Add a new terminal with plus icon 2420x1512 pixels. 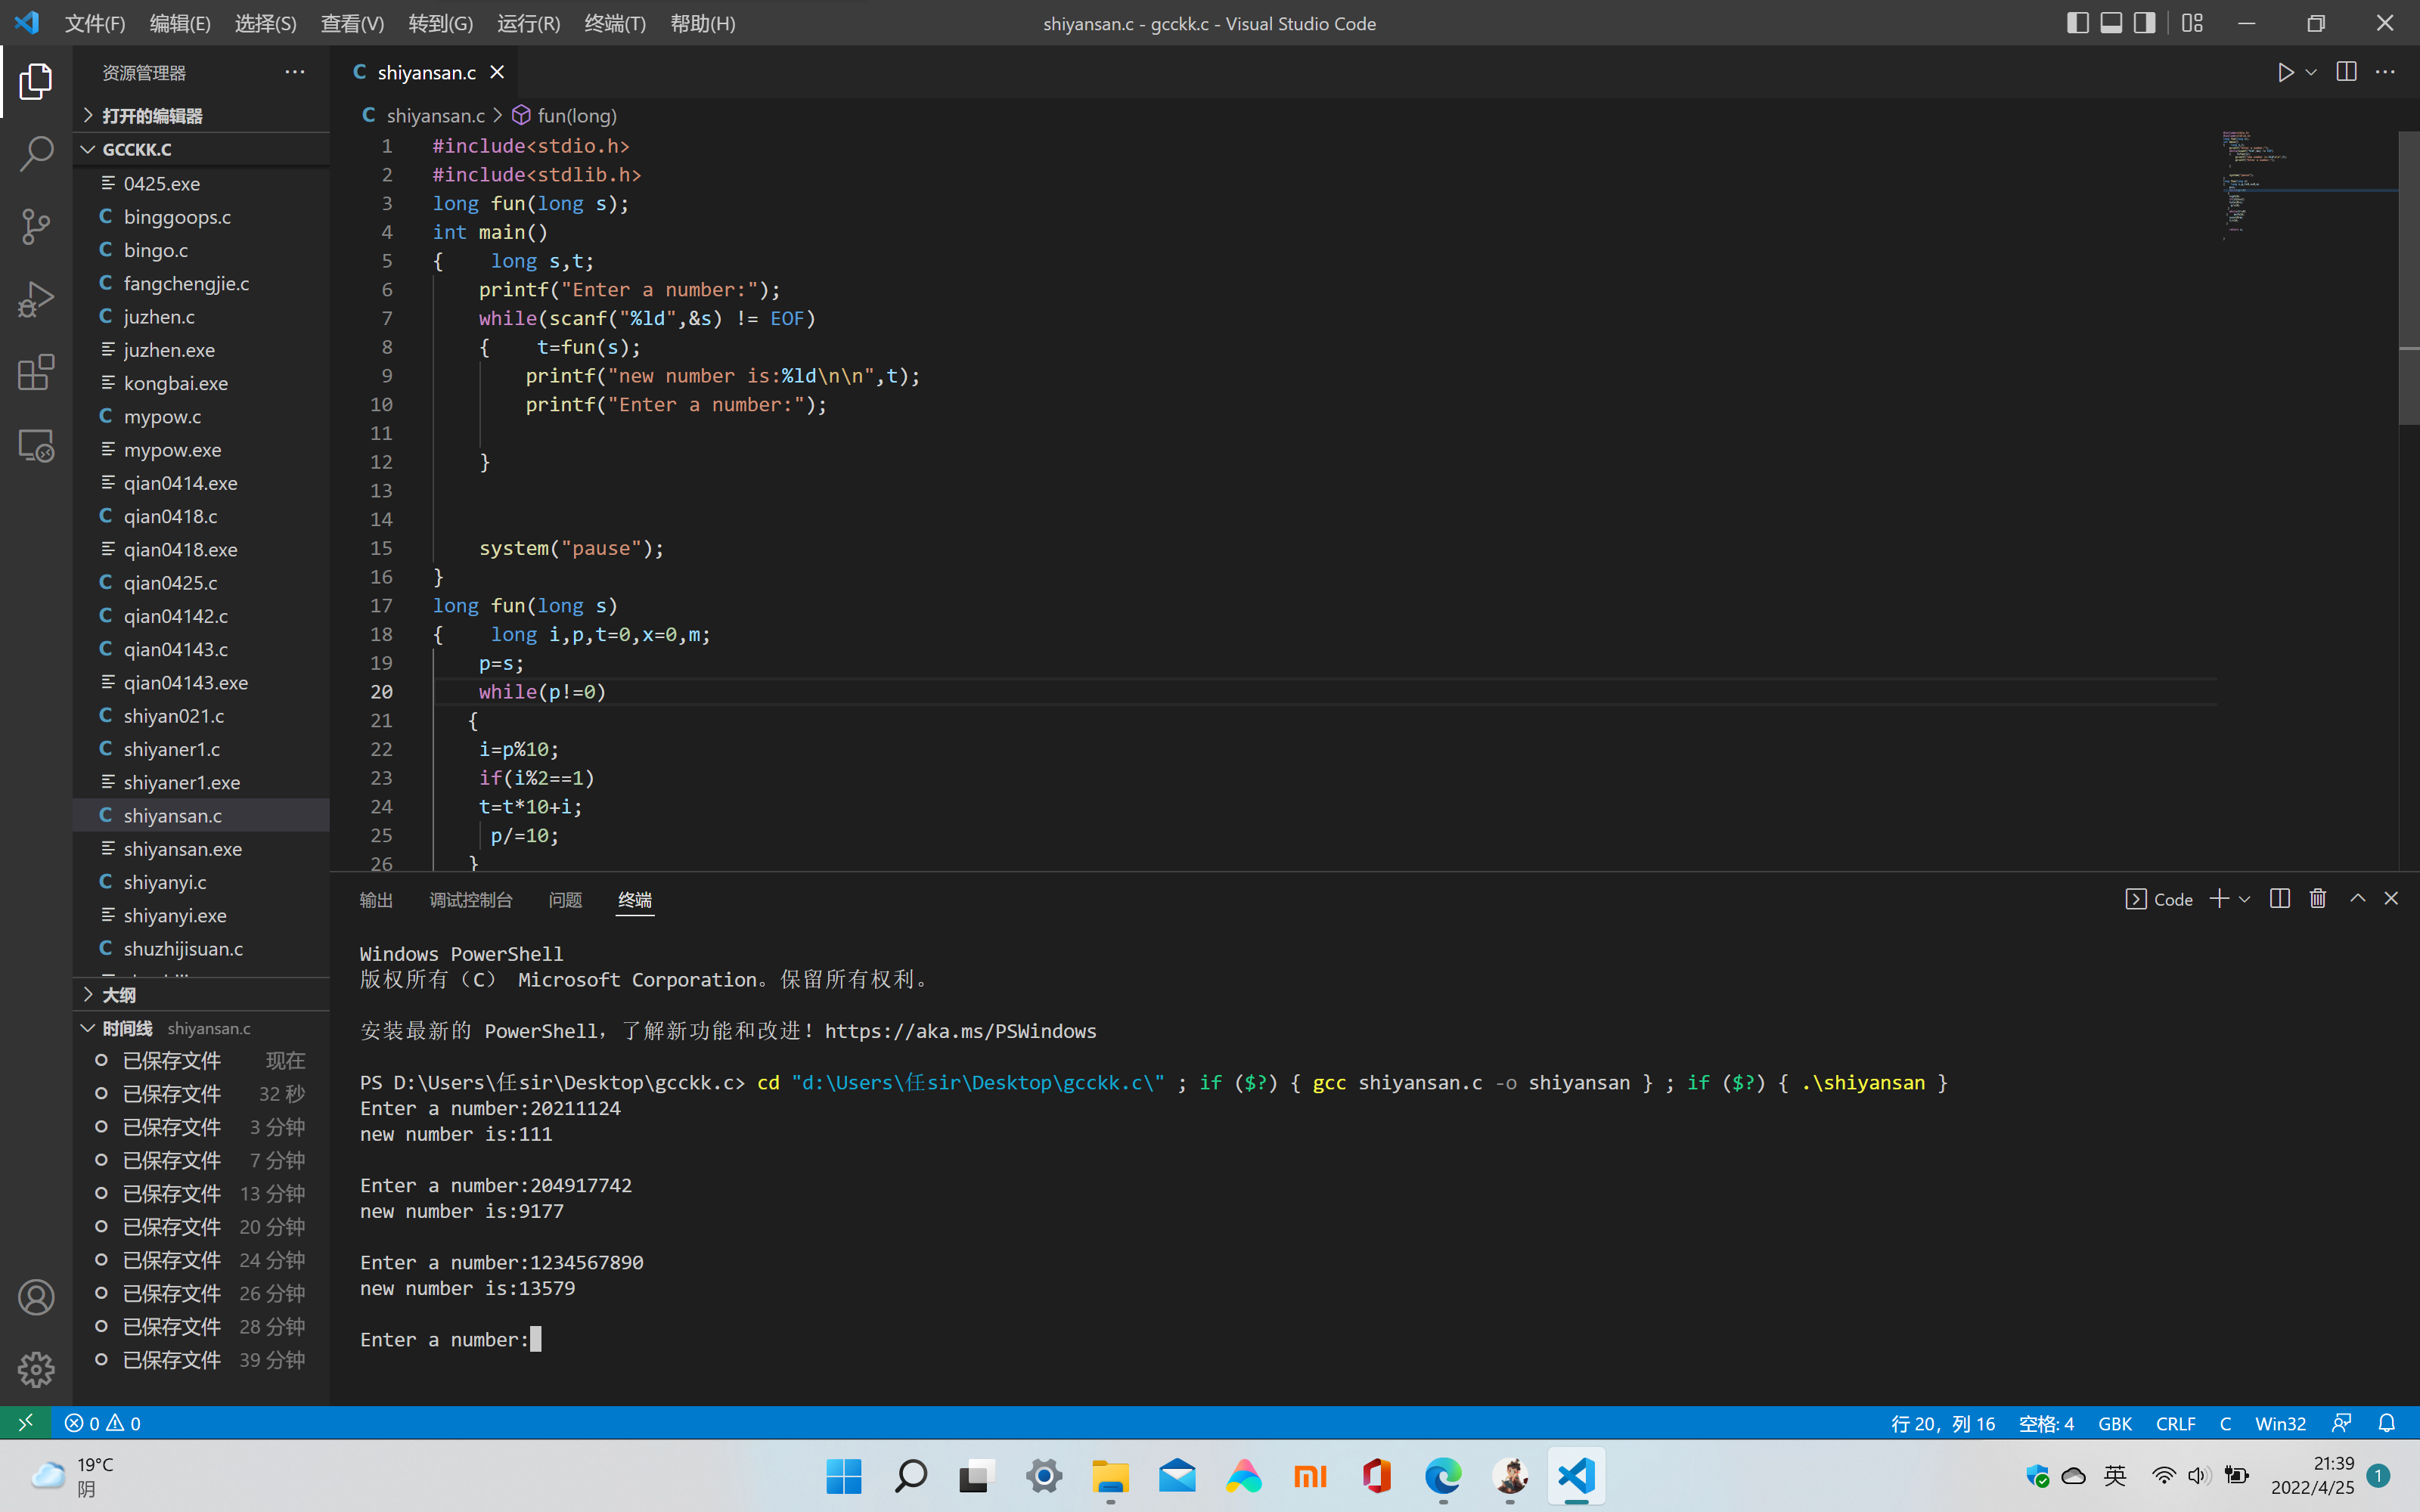click(x=2219, y=899)
